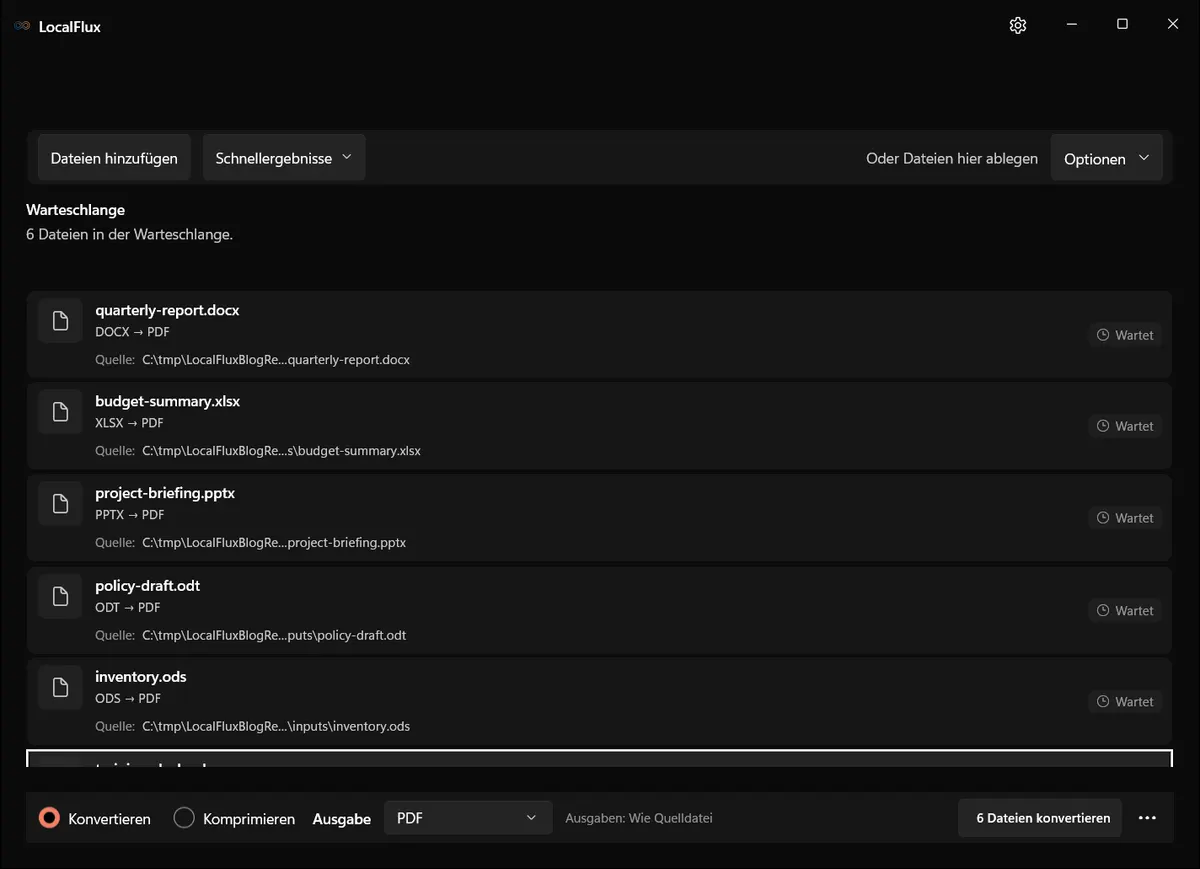Select the budget-summary.xlsx file name
This screenshot has height=869, width=1200.
[167, 401]
